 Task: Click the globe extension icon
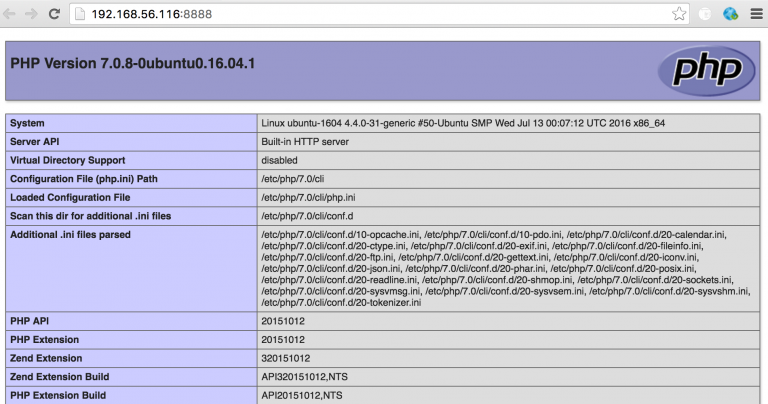pos(730,14)
